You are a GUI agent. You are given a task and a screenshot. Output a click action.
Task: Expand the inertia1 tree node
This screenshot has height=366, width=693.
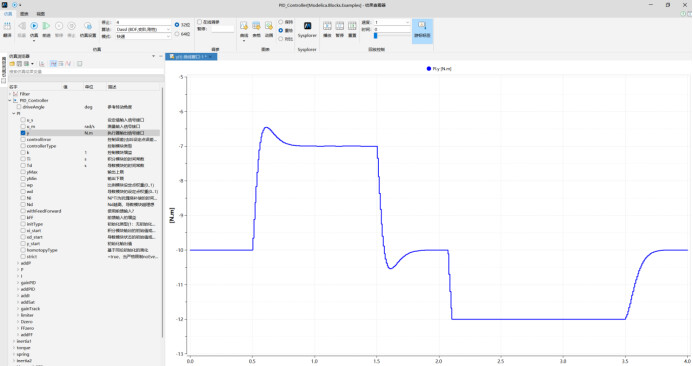pos(14,341)
